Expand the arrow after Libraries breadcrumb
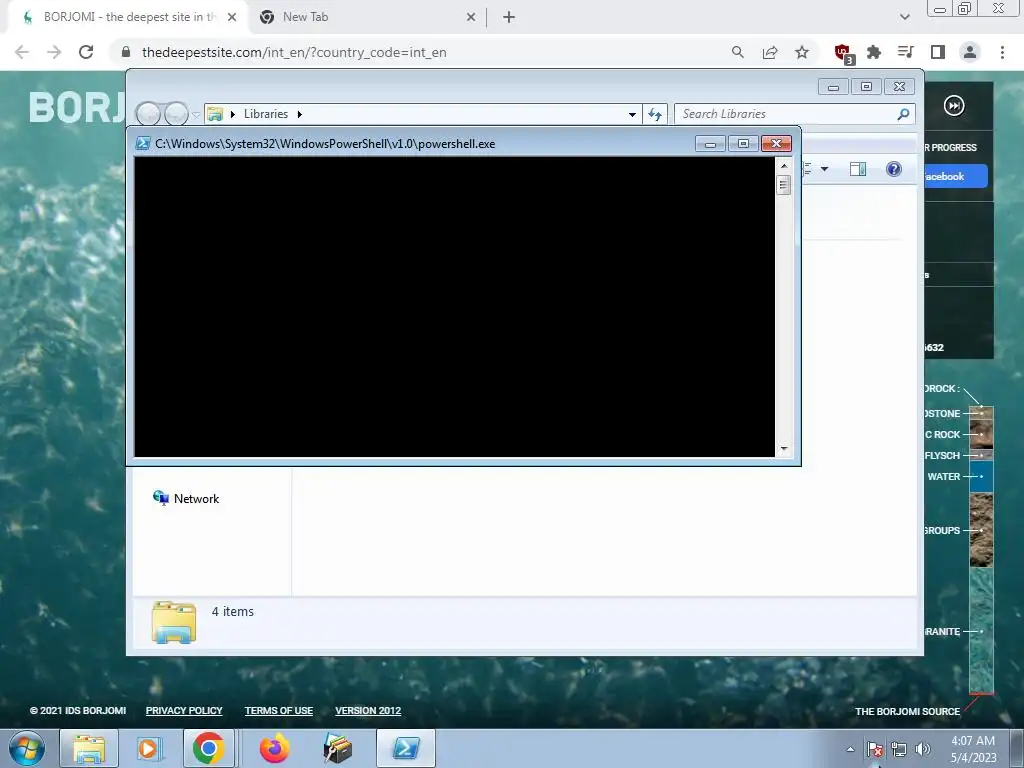The height and width of the screenshot is (768, 1024). pos(300,114)
